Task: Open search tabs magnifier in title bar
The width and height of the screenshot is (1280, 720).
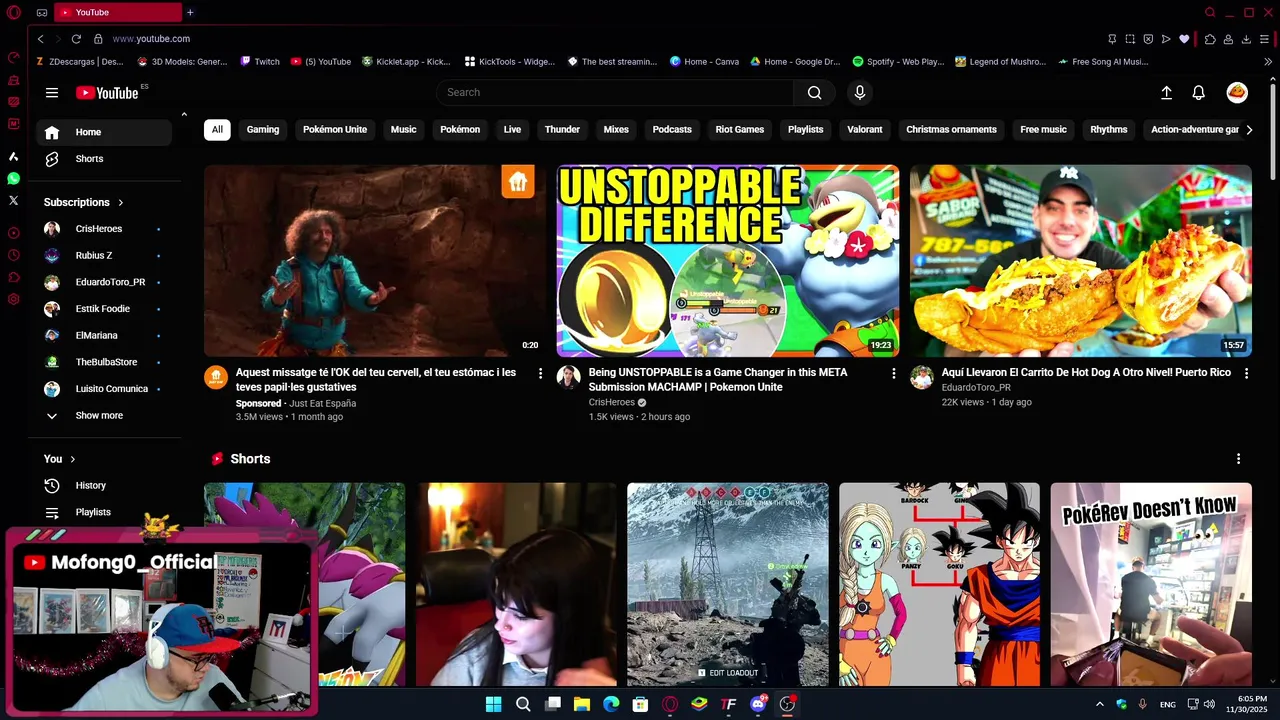Action: pyautogui.click(x=1210, y=13)
